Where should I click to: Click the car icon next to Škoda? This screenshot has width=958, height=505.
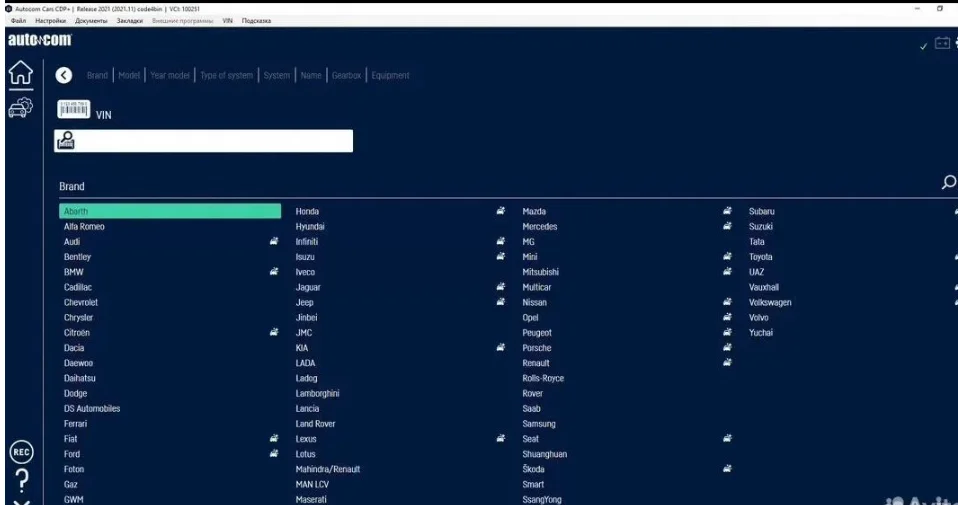click(727, 468)
